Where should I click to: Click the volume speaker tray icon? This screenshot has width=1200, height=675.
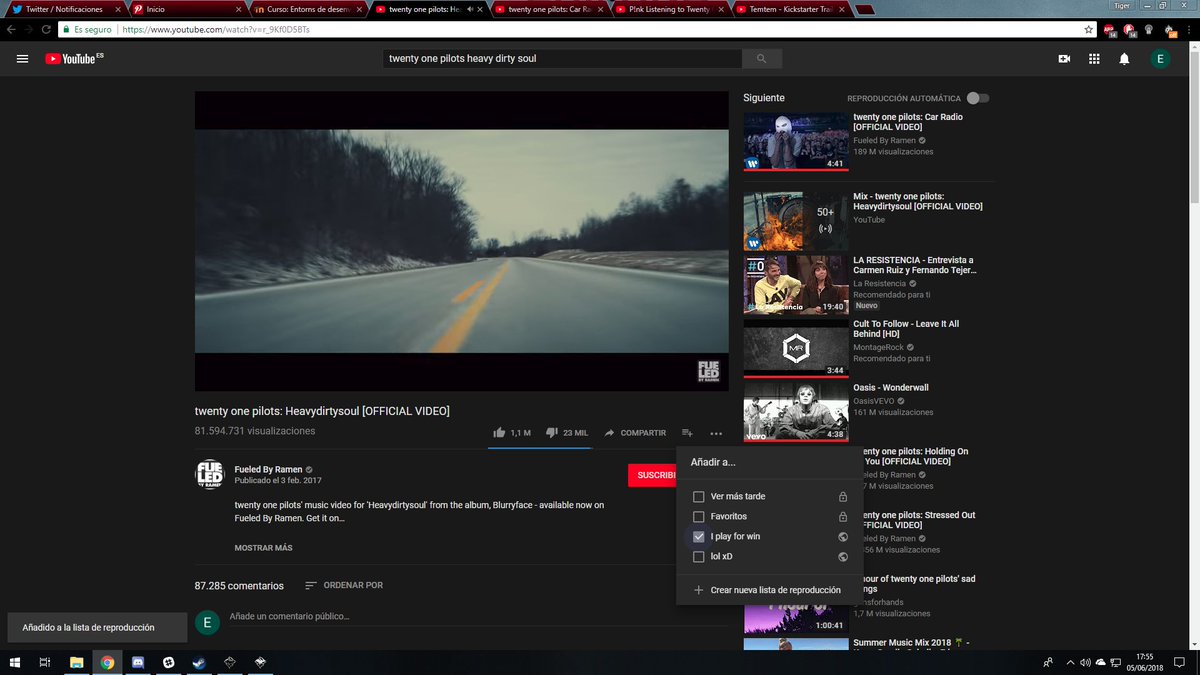click(x=1085, y=662)
